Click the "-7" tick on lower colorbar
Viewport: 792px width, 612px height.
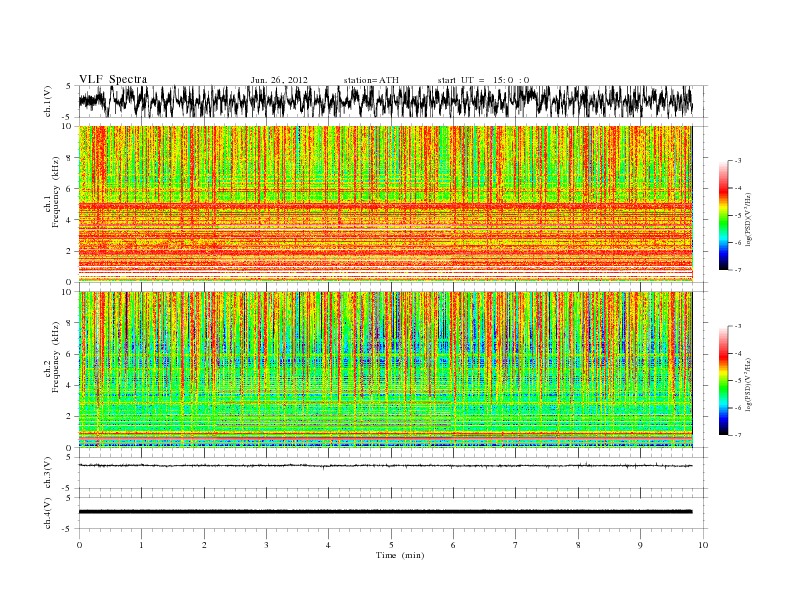click(x=737, y=435)
